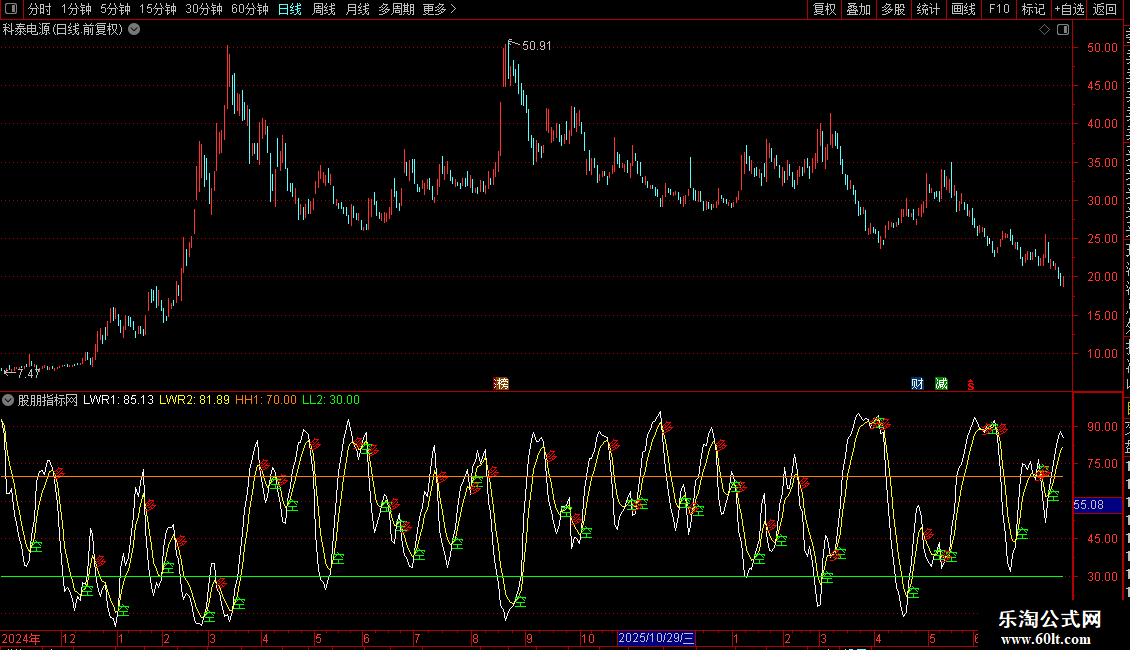Image resolution: width=1130 pixels, height=650 pixels.
Task: Click the 叠加 overlay button
Action: [858, 9]
